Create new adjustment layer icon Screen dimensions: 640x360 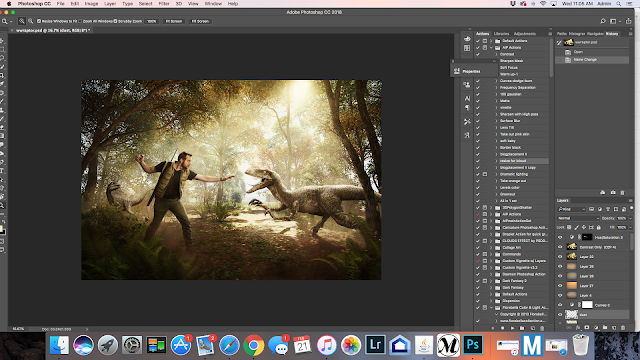(596, 327)
